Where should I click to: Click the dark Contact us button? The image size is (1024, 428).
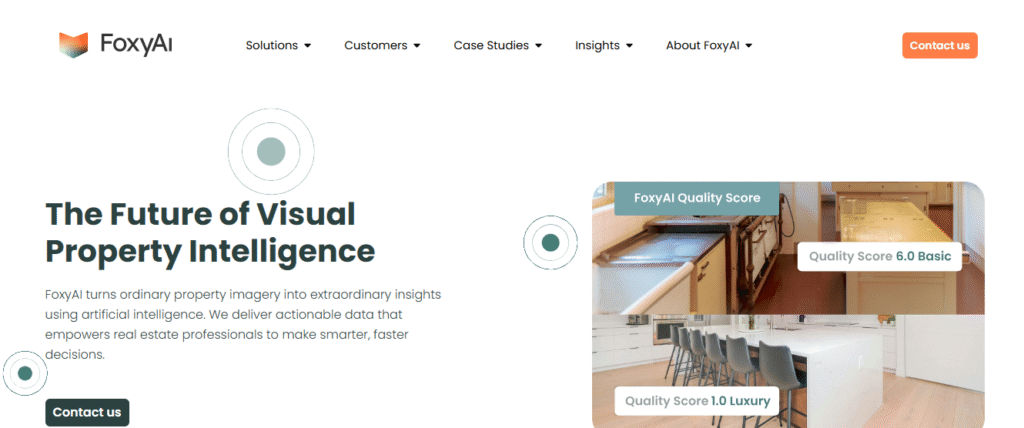(87, 412)
